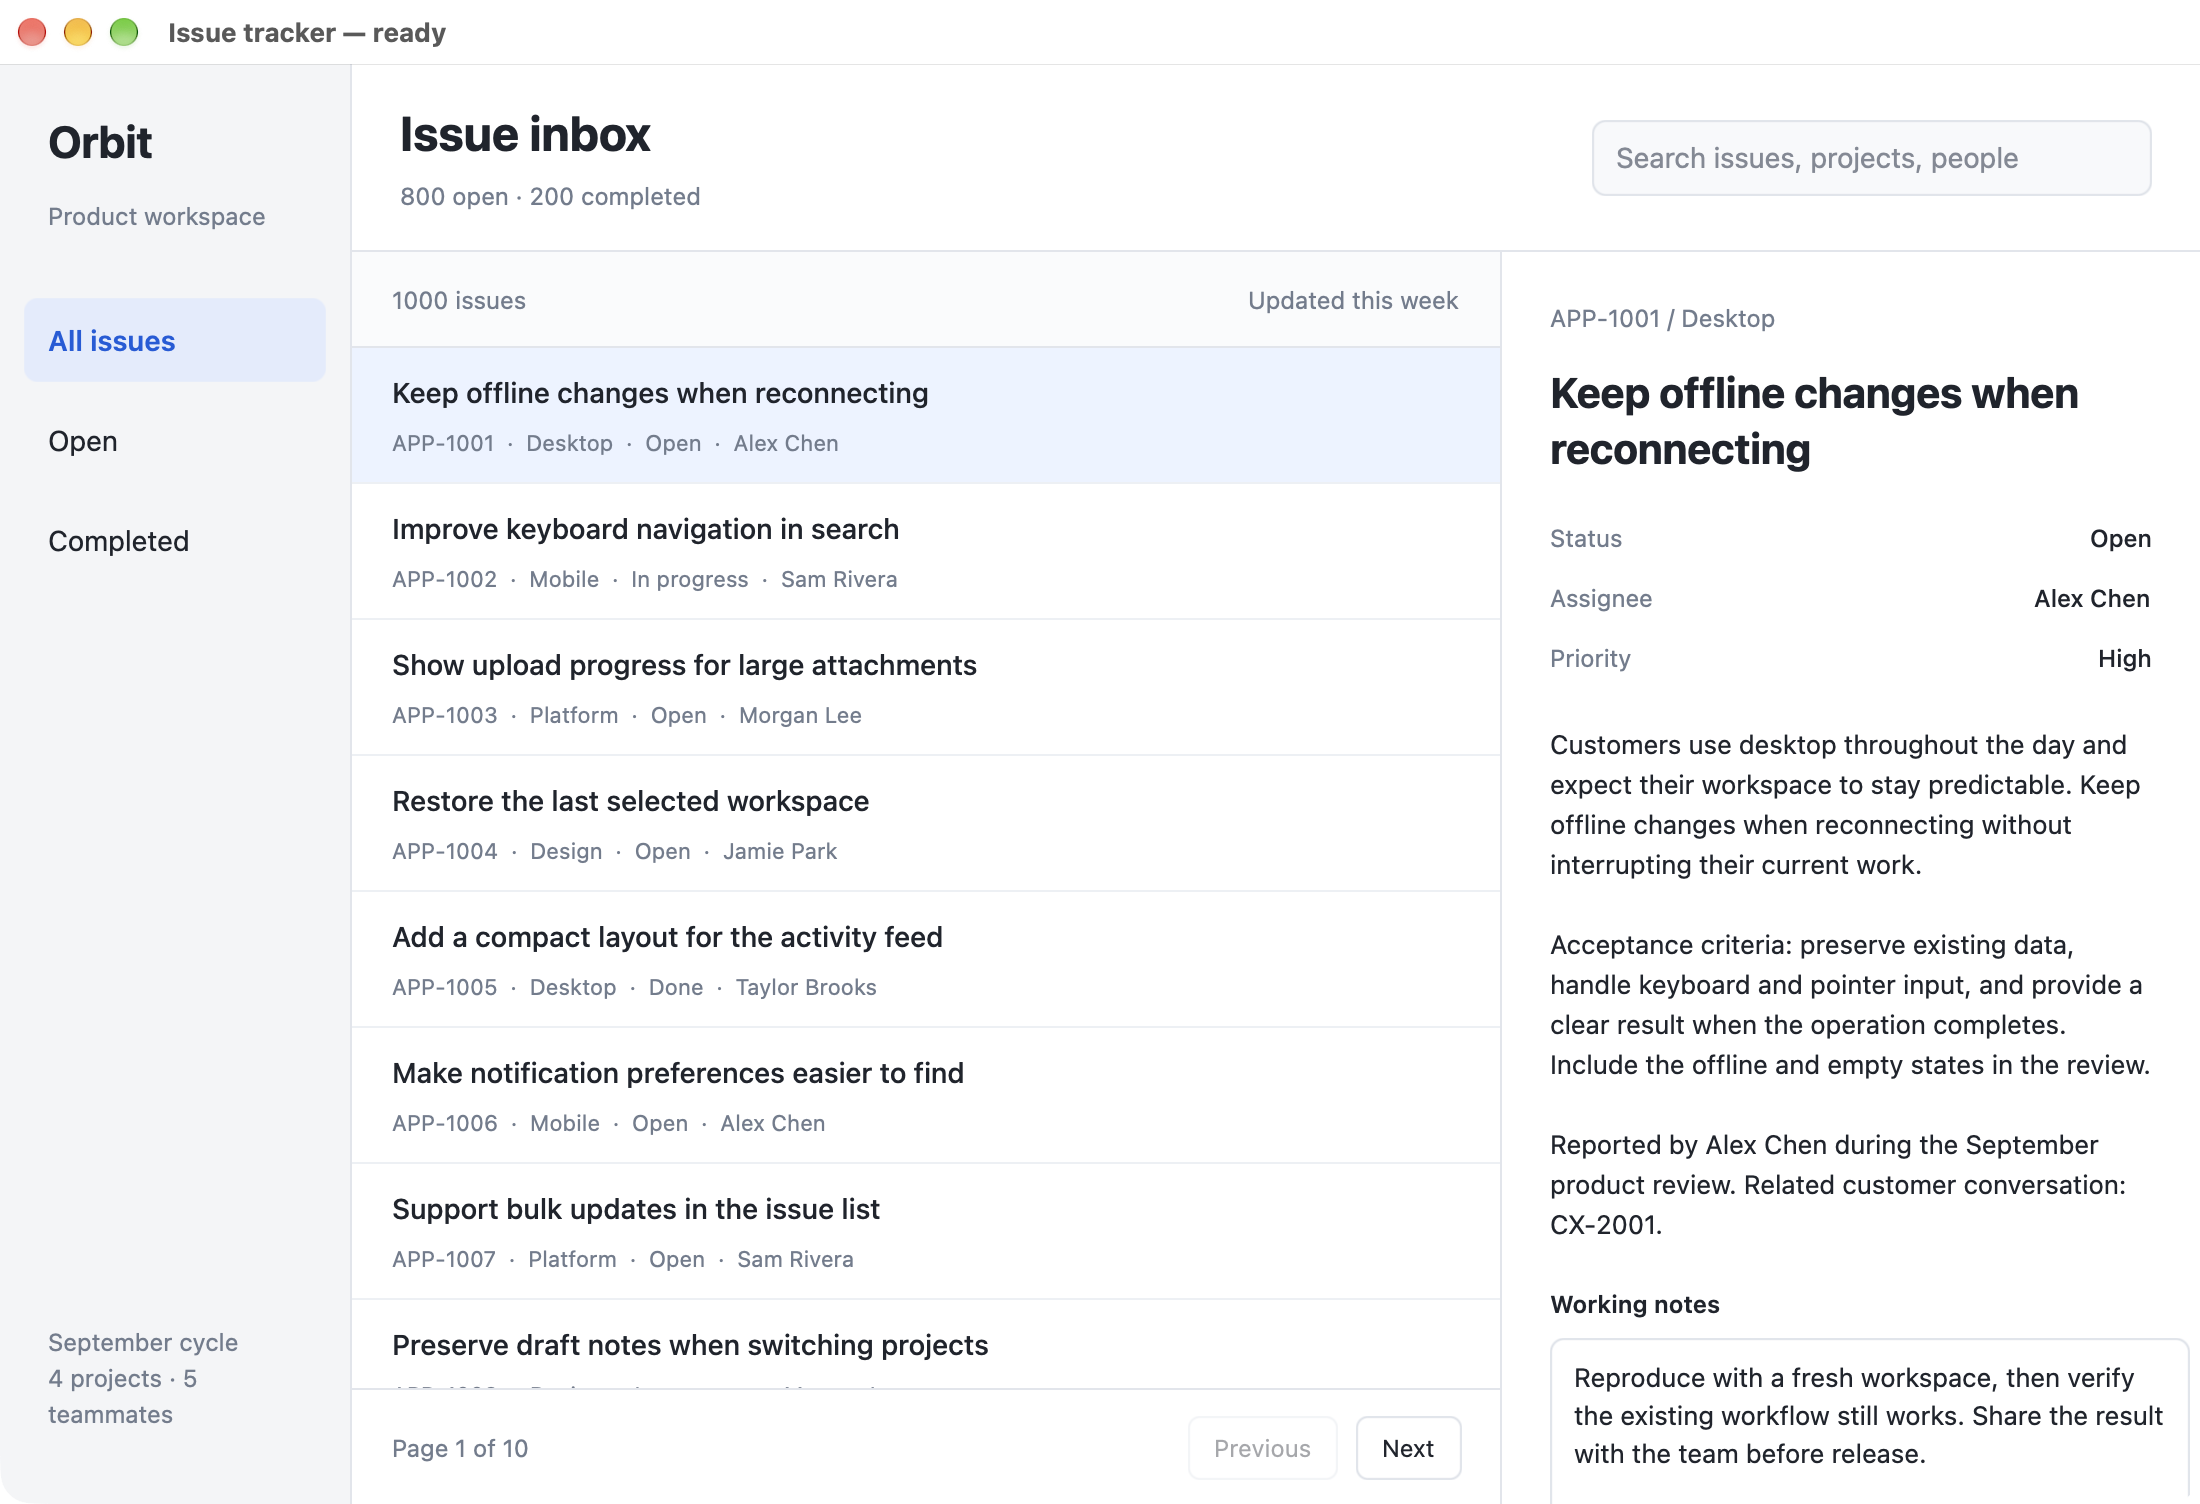Viewport: 2200px width, 1504px height.
Task: Click the Issue inbox heading
Action: 525,134
